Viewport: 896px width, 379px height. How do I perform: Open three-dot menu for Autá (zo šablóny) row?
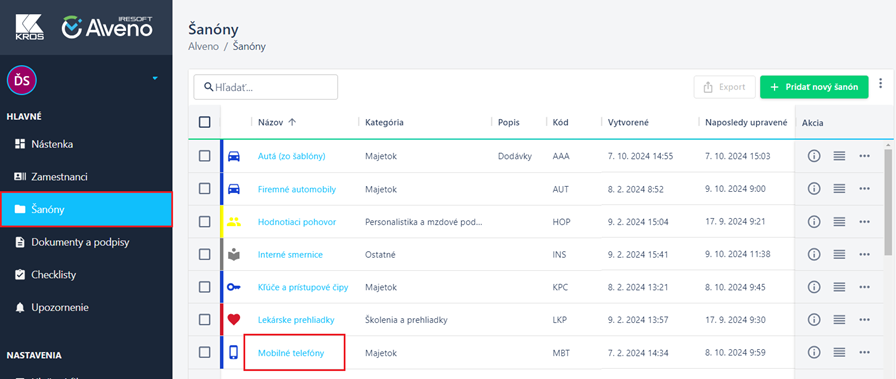(x=864, y=156)
